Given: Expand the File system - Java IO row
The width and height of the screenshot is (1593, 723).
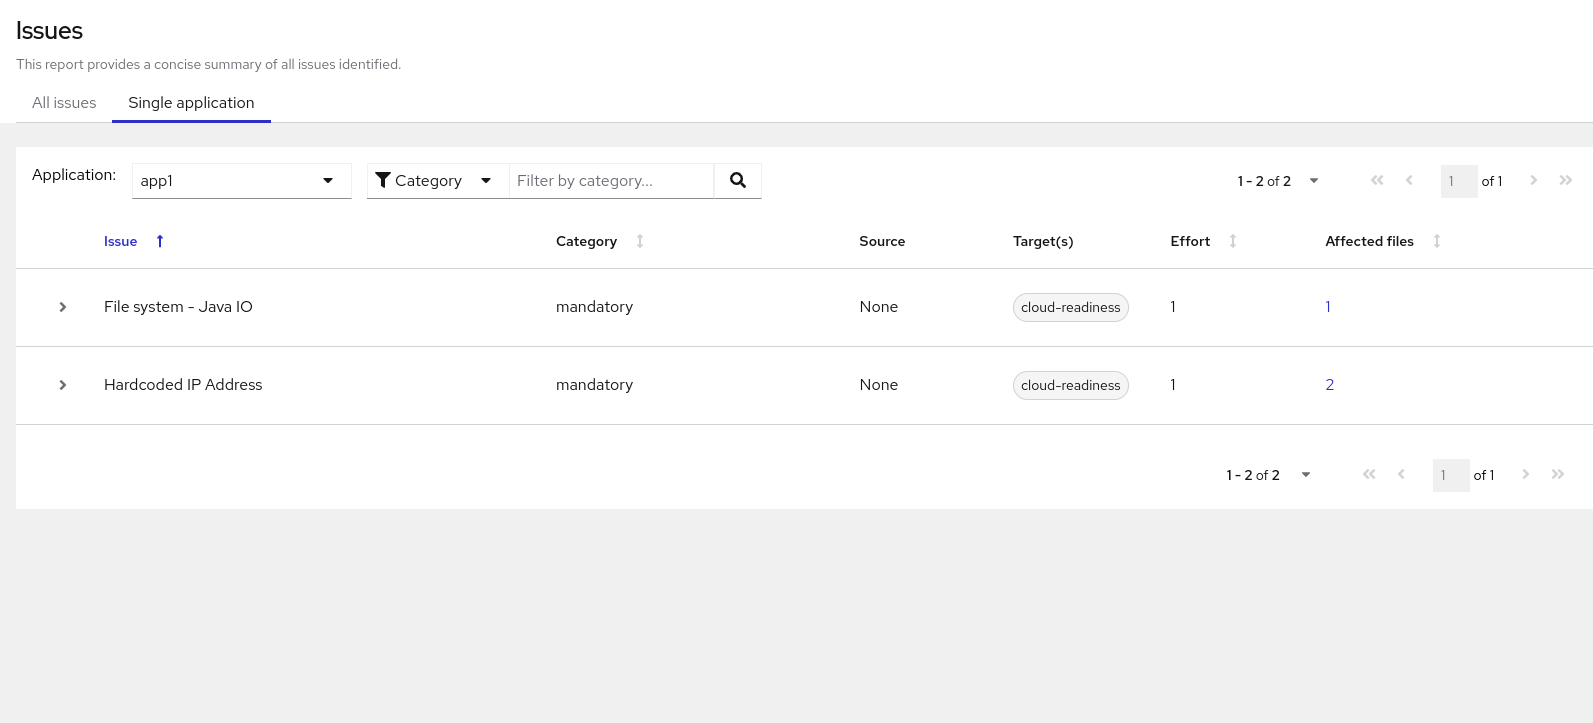Looking at the screenshot, I should pos(63,307).
